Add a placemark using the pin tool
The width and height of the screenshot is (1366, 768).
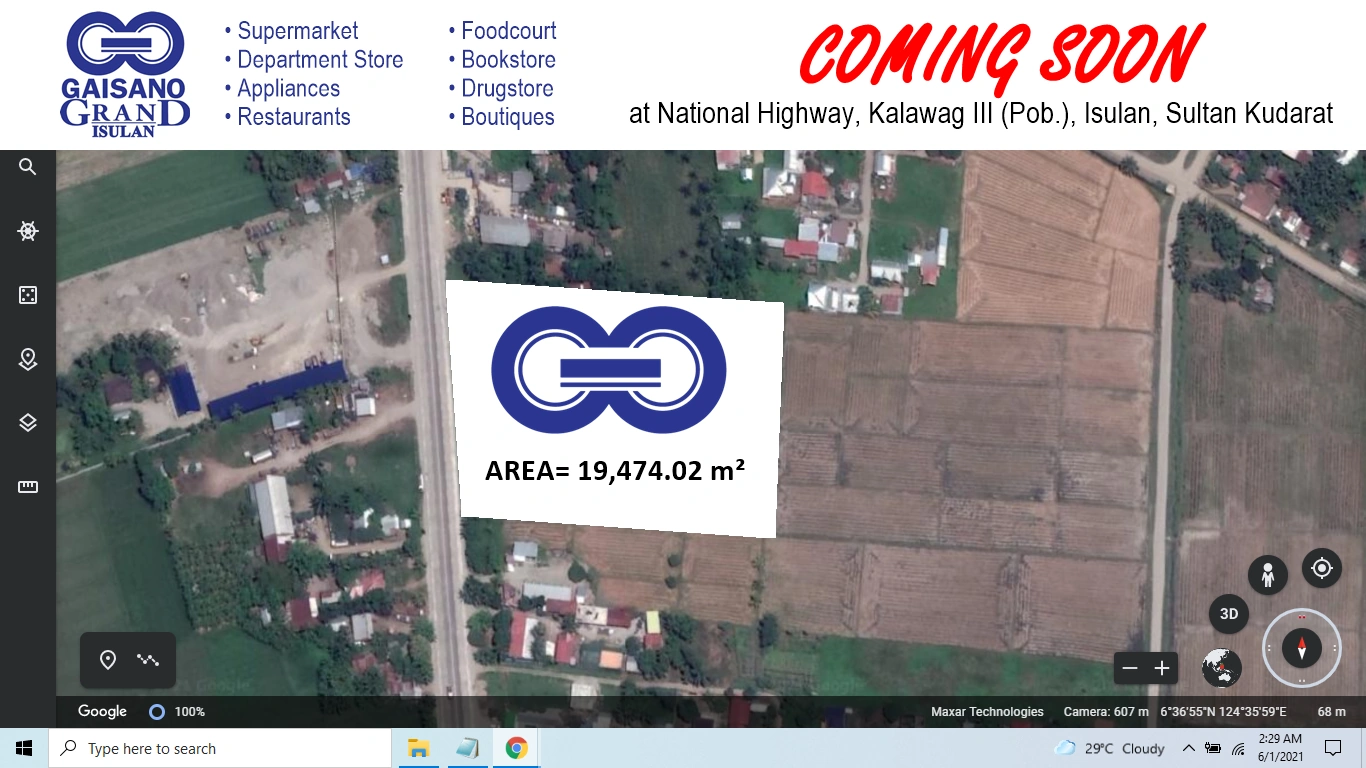[x=108, y=660]
